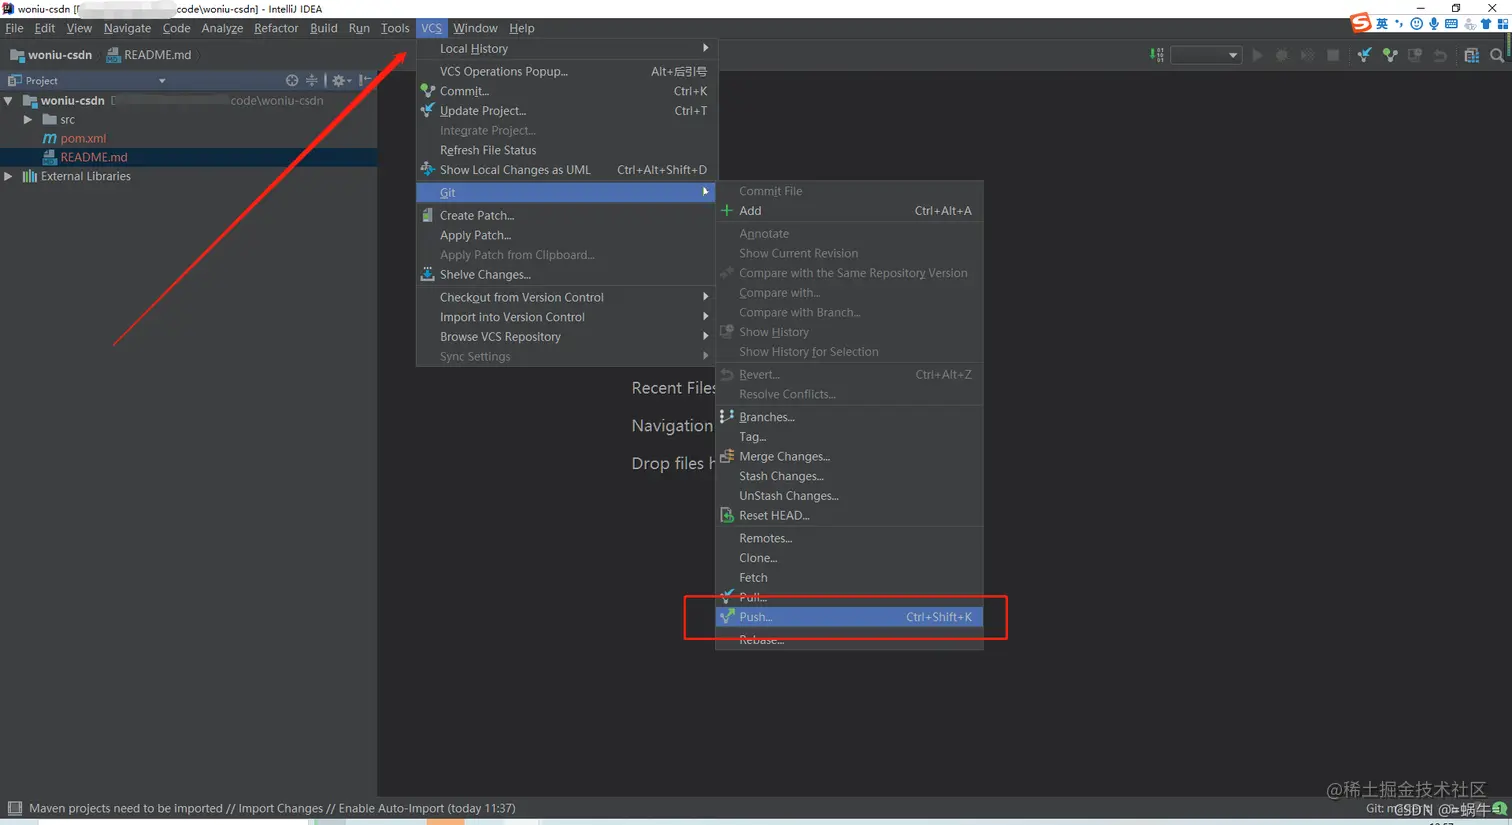This screenshot has width=1512, height=825.
Task: Open the Tools menu
Action: pos(395,28)
